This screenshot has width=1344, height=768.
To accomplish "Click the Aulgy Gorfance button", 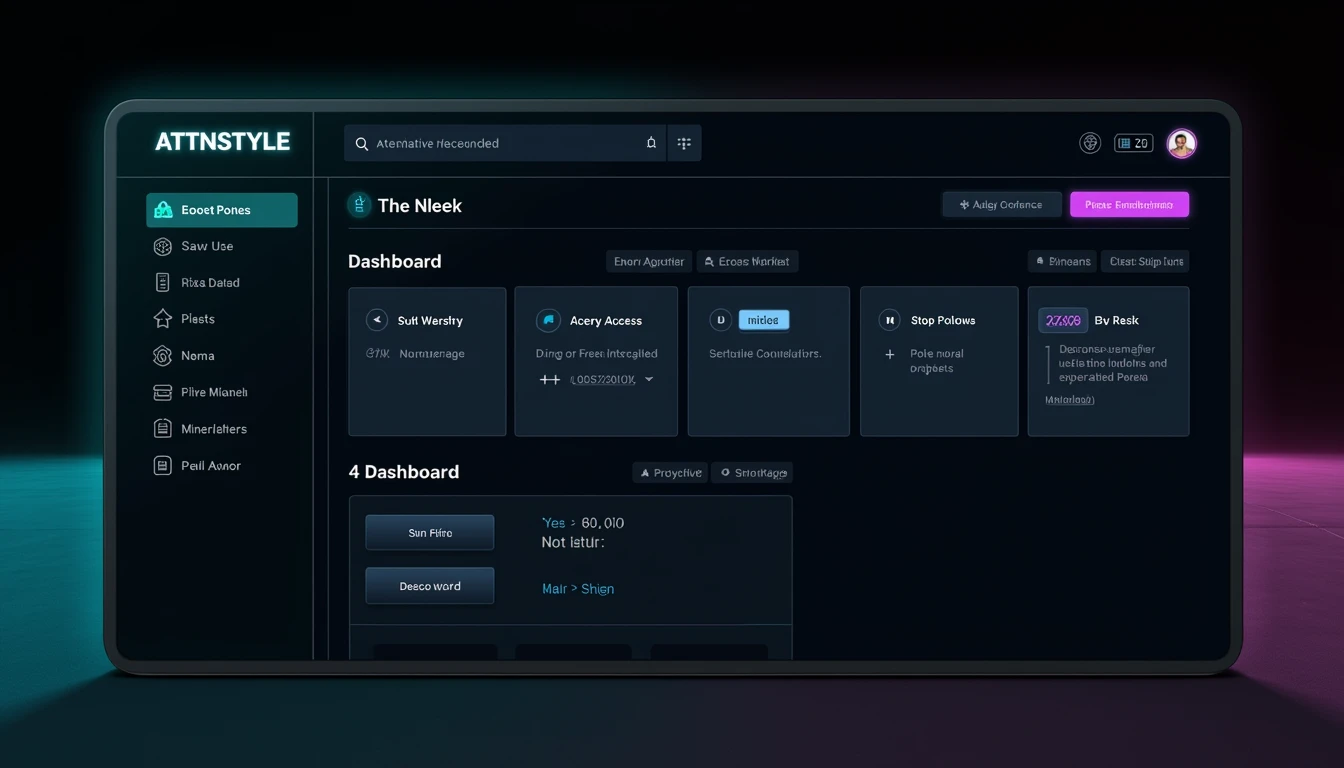I will (1002, 205).
